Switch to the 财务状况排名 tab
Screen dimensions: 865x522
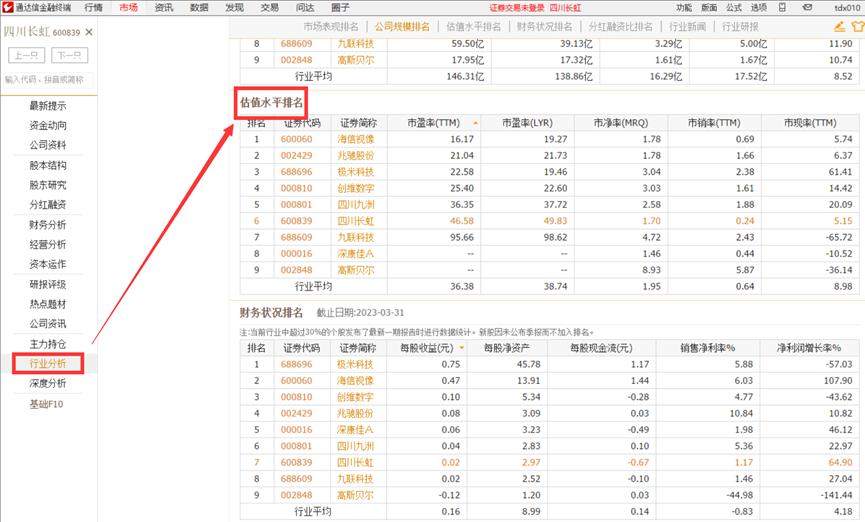544,26
